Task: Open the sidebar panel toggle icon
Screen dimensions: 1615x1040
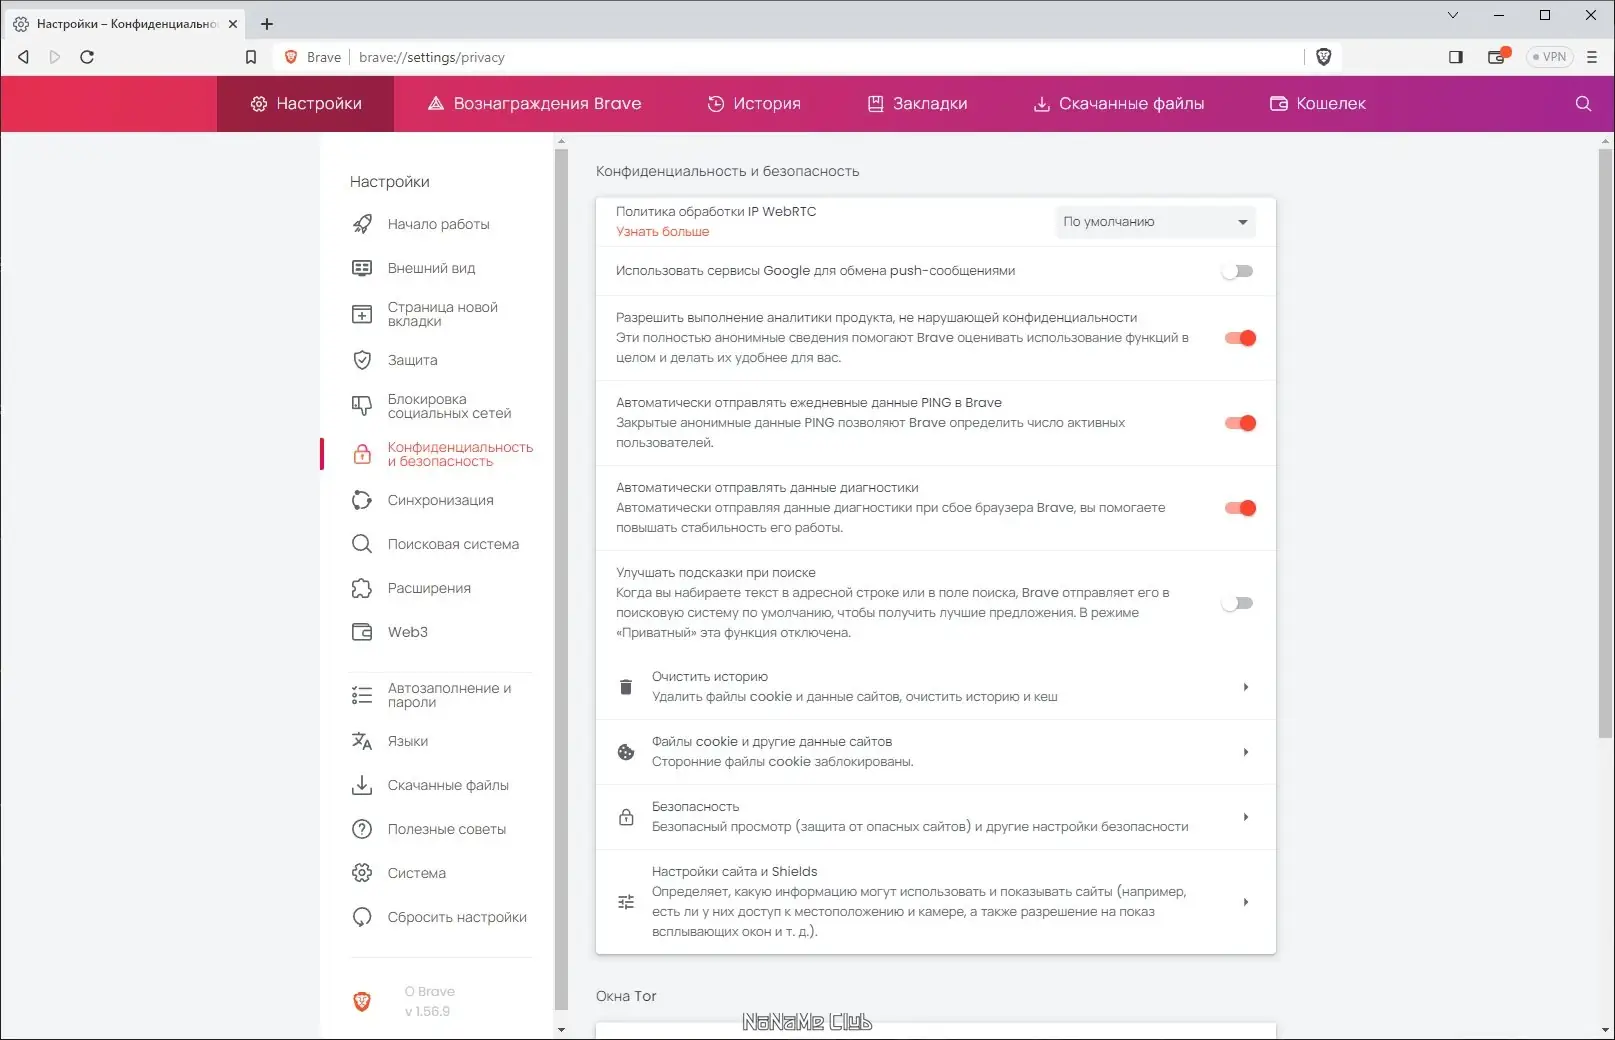Action: click(1455, 57)
